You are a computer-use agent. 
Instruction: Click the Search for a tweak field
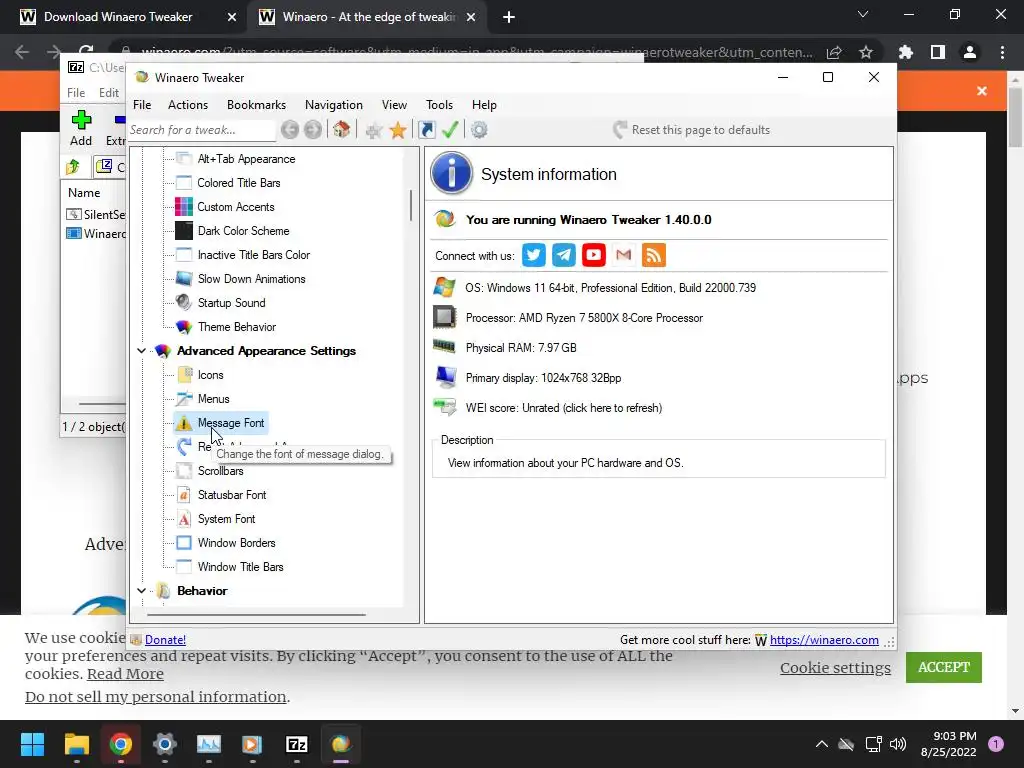click(x=202, y=130)
